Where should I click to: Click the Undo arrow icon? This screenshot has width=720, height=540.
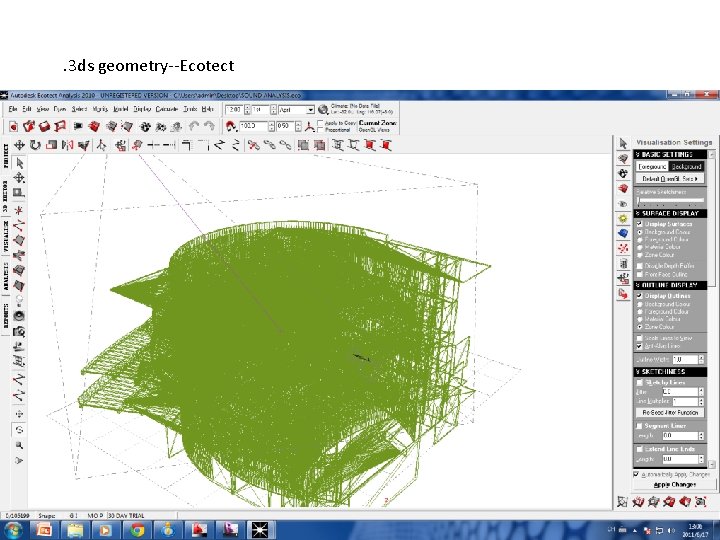(x=194, y=126)
